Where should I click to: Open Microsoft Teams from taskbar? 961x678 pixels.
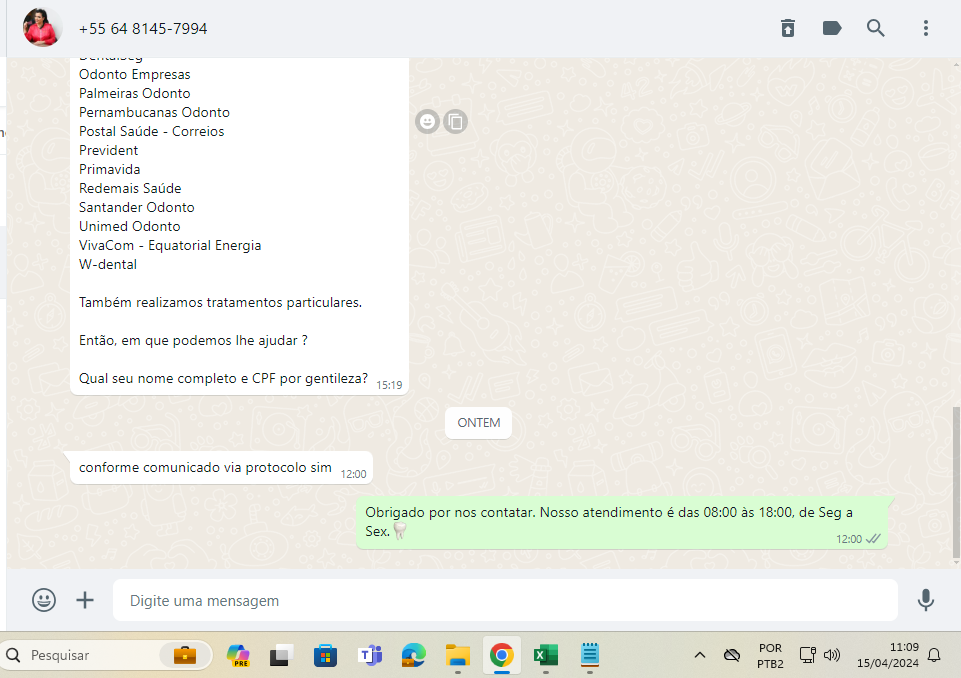370,655
